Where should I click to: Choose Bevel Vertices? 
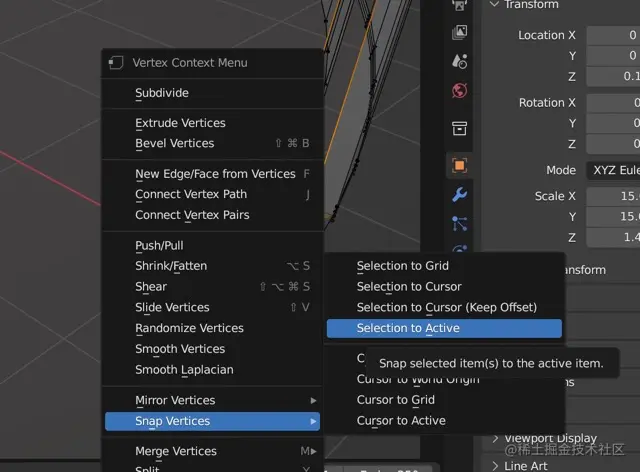[x=175, y=143]
